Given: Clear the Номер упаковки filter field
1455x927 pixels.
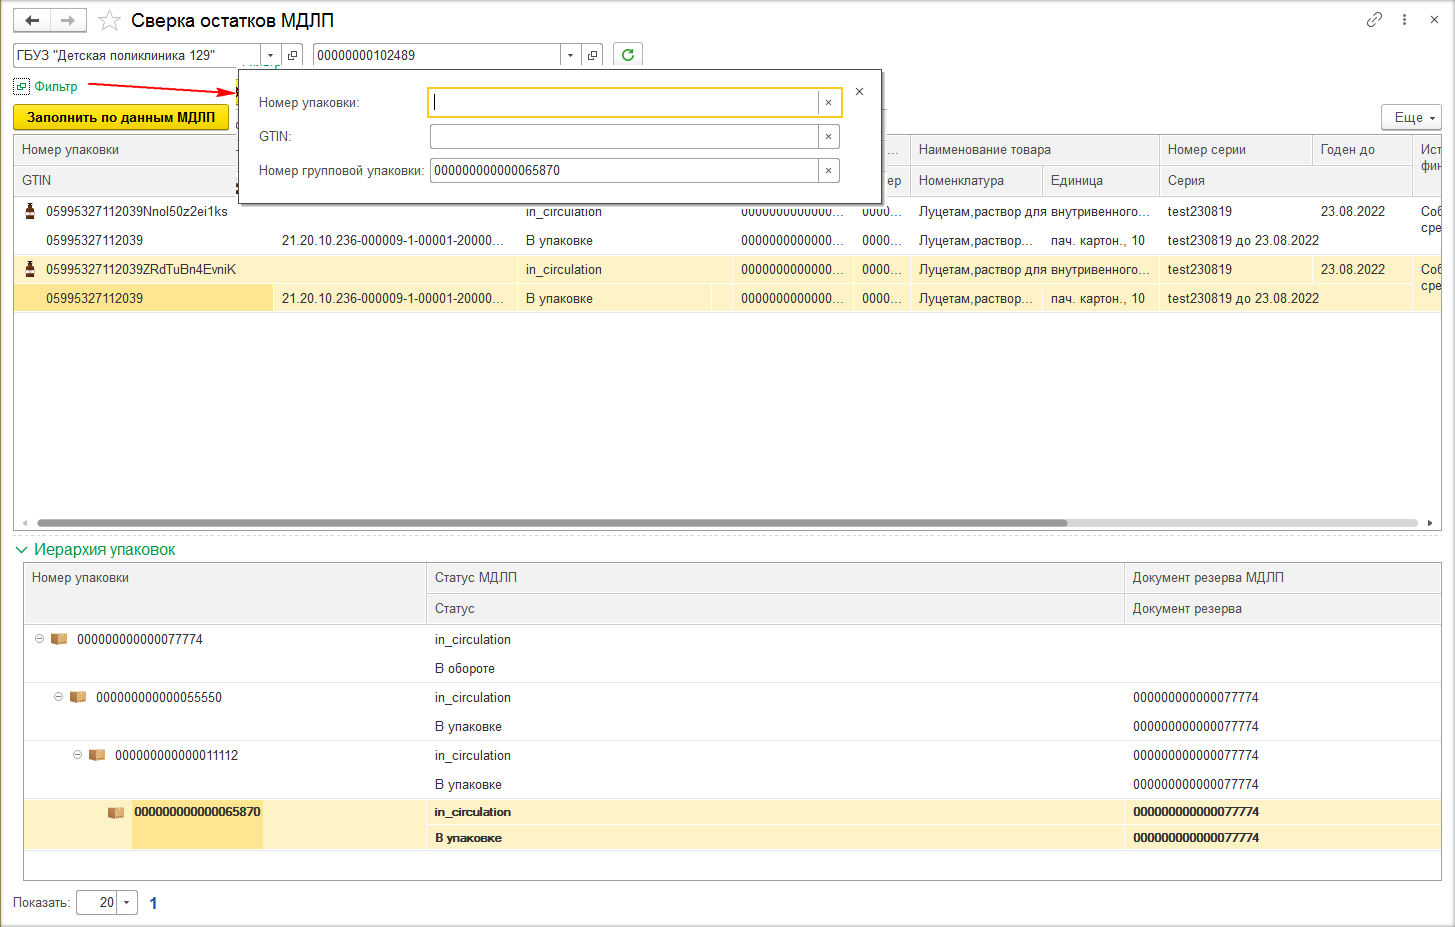Looking at the screenshot, I should (x=829, y=102).
